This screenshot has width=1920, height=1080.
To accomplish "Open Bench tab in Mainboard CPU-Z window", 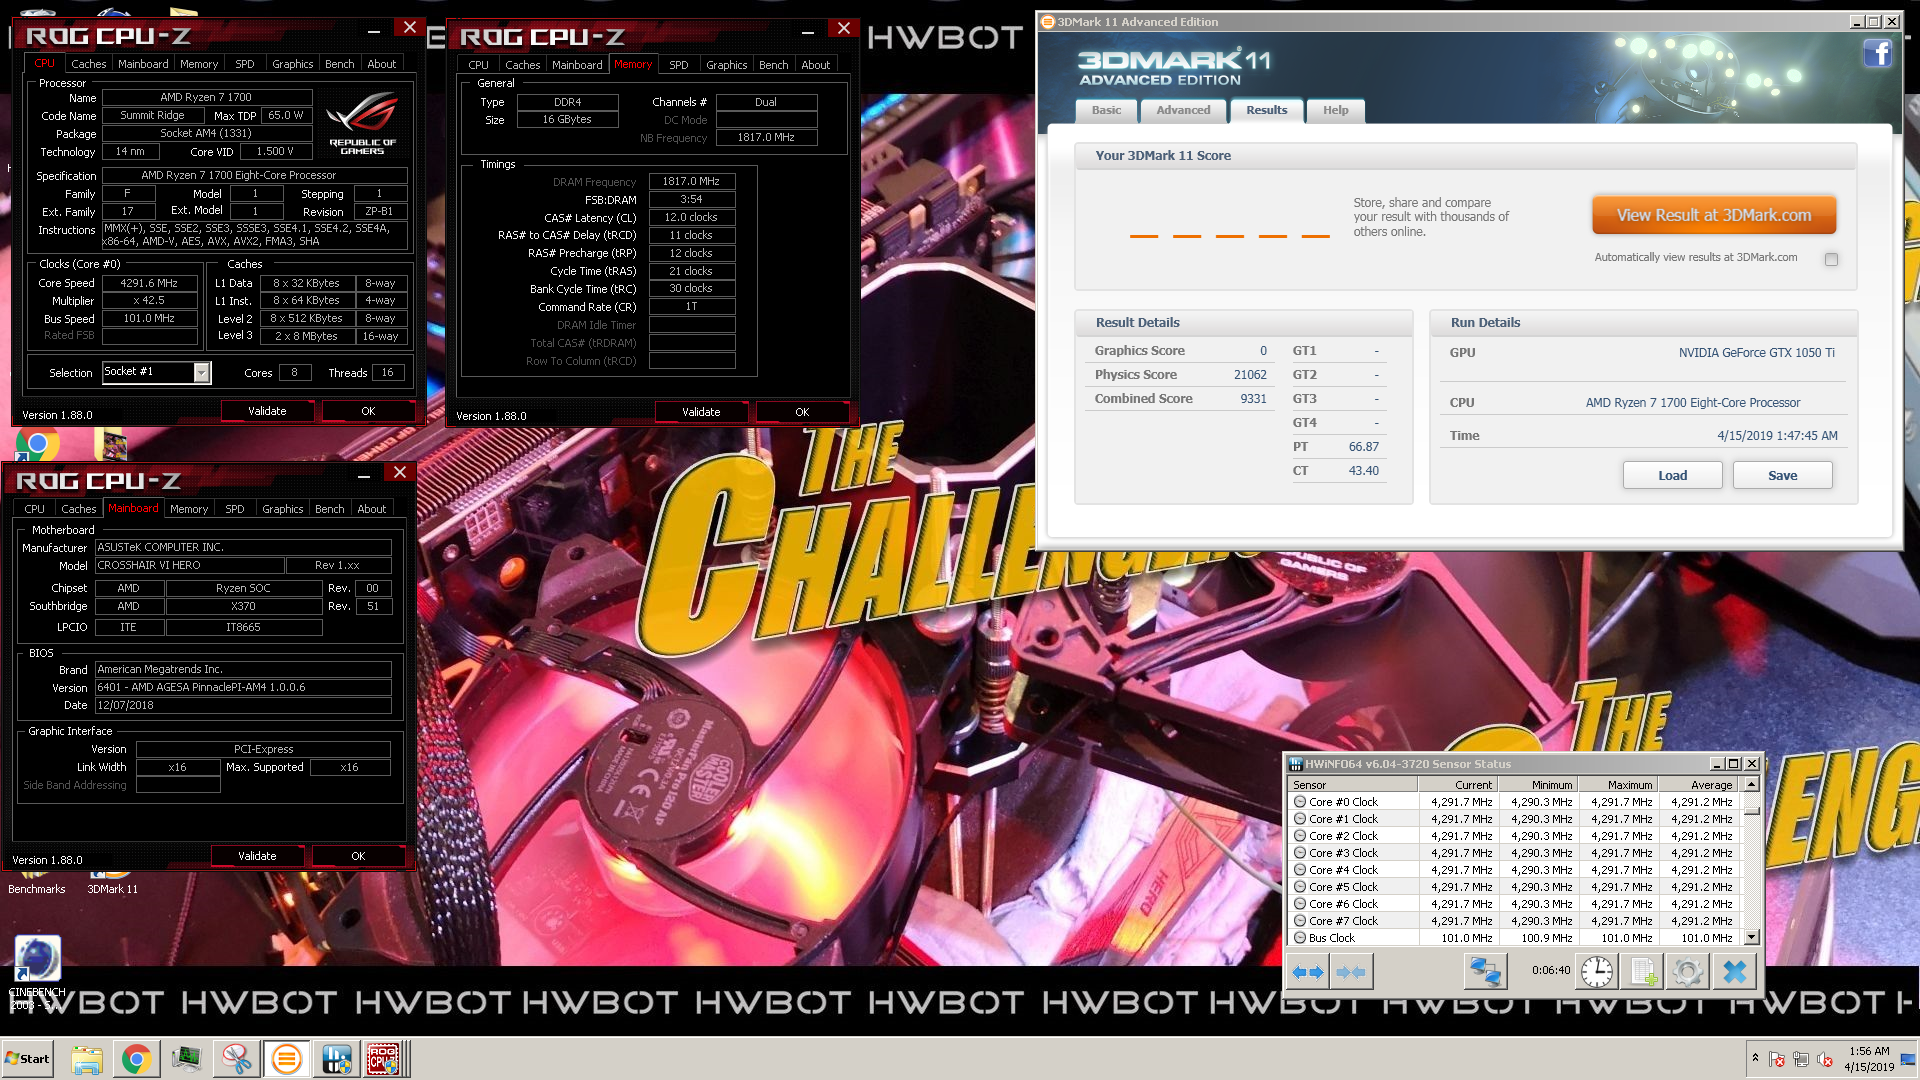I will click(x=330, y=509).
